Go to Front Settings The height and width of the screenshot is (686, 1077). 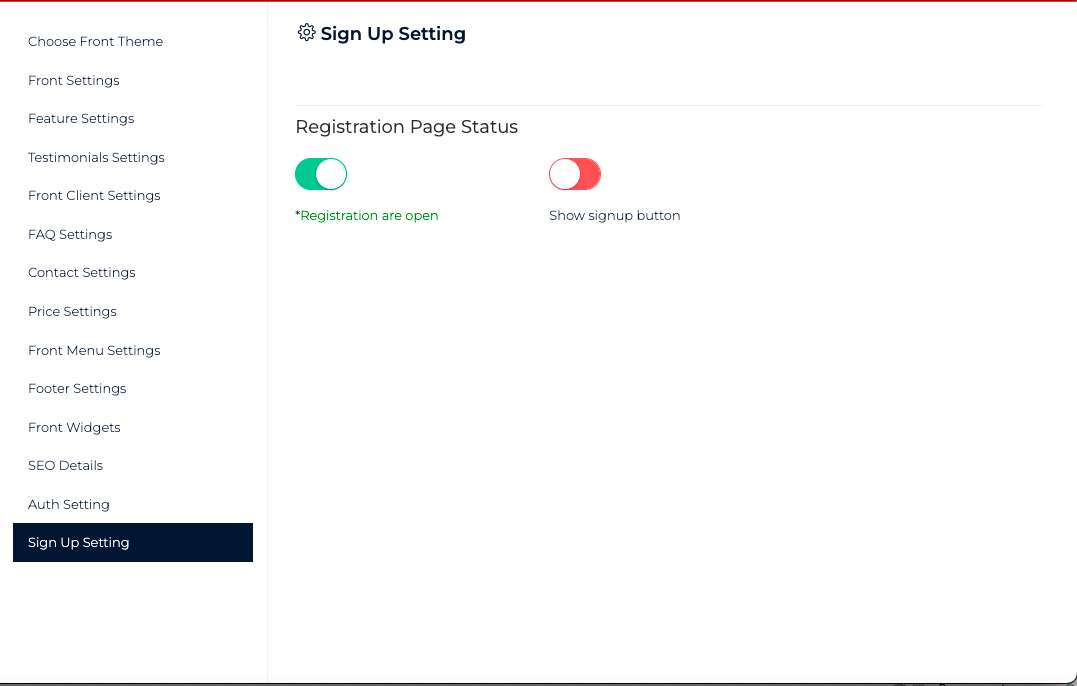click(x=73, y=80)
